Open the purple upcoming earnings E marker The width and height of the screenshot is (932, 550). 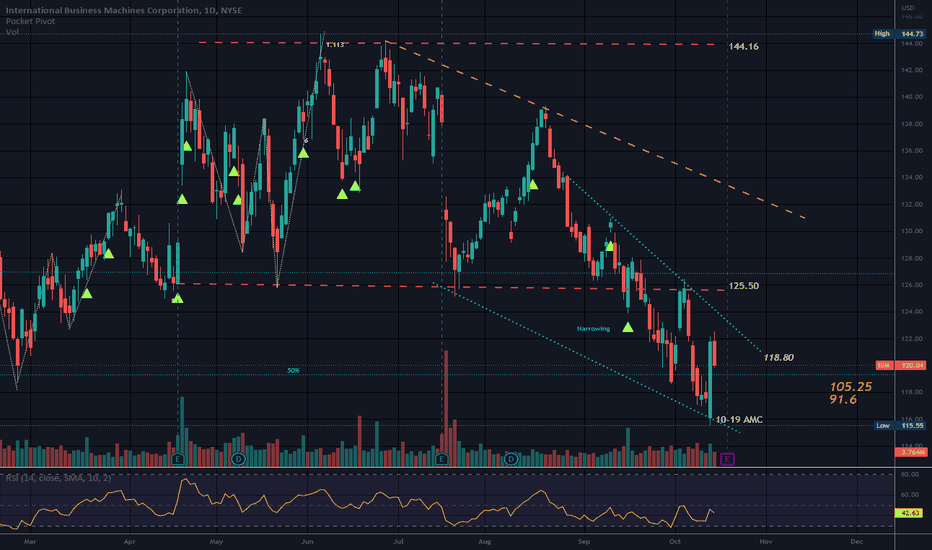pos(727,459)
